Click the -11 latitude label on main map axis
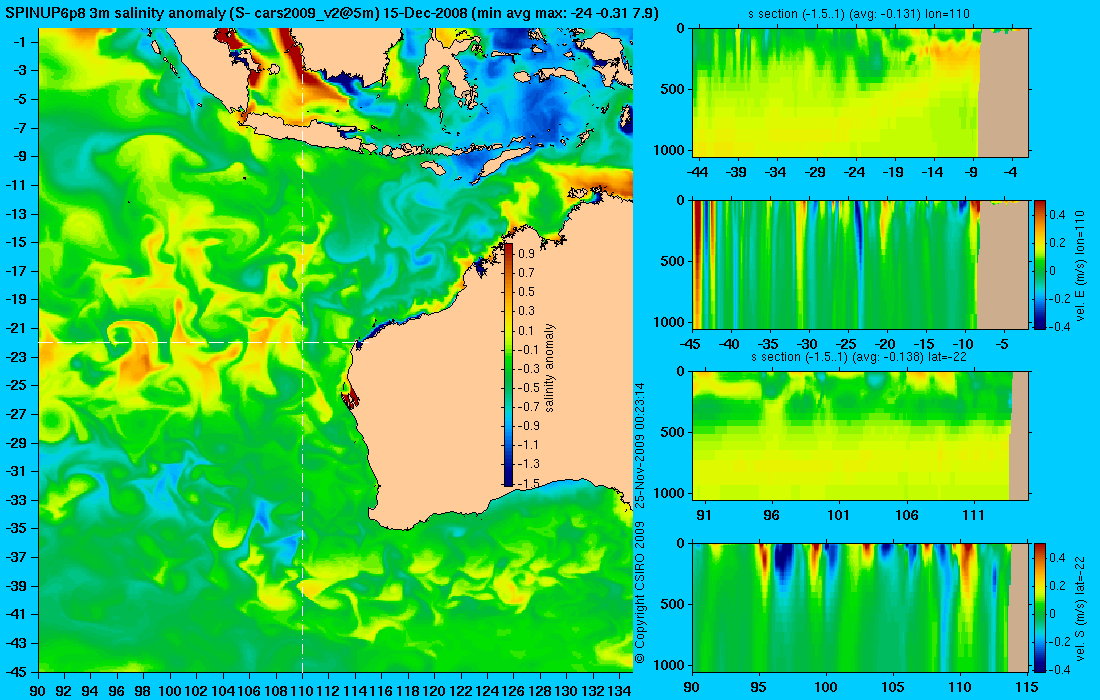The width and height of the screenshot is (1100, 700). coord(16,184)
